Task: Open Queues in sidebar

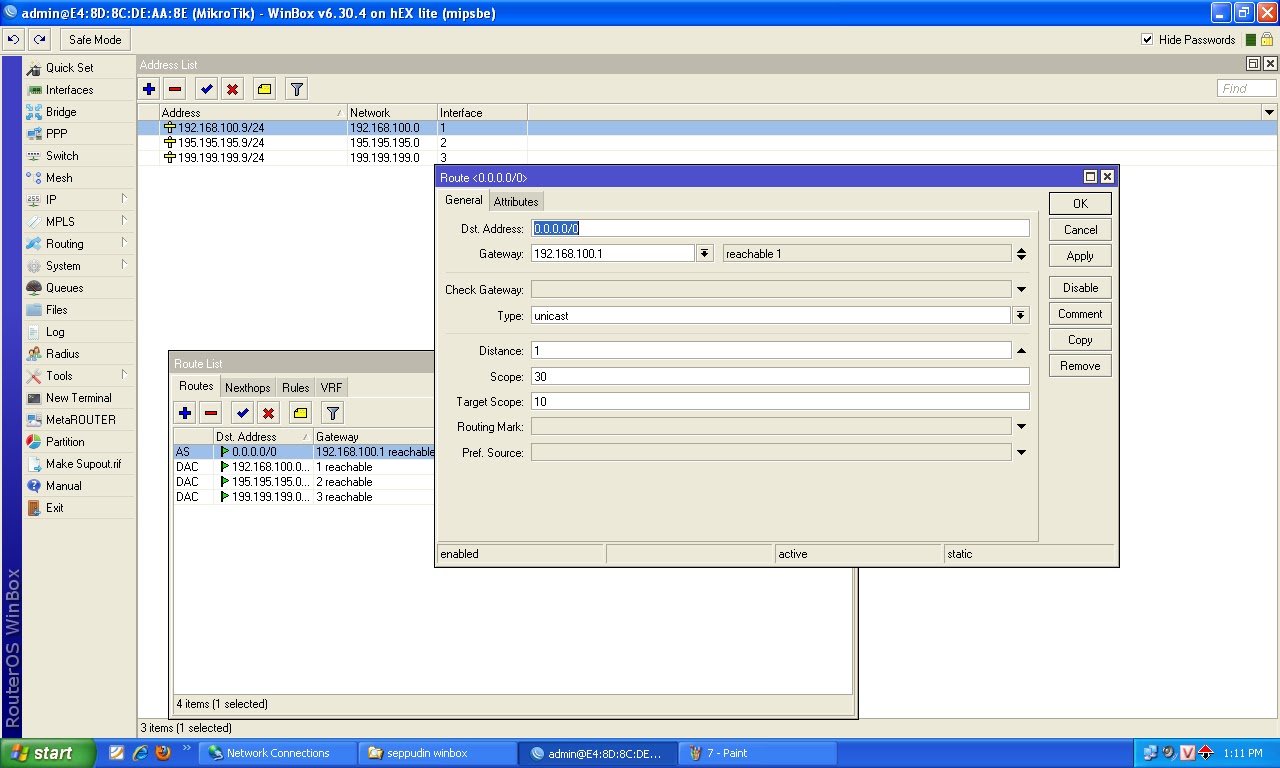Action: pos(79,288)
